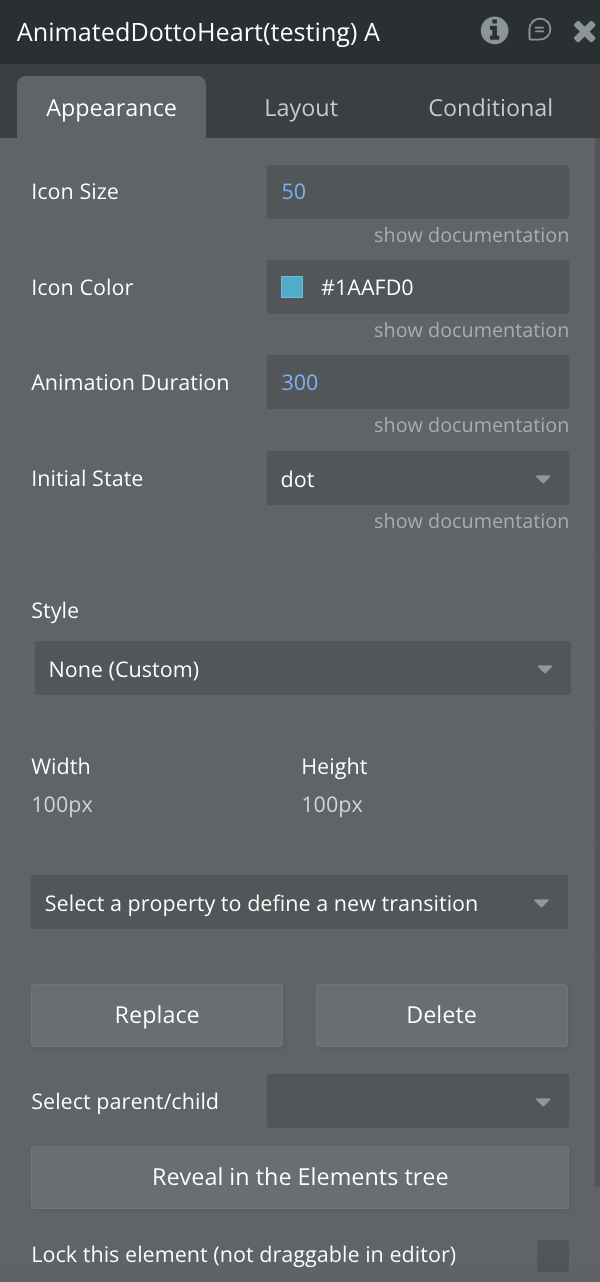This screenshot has width=600, height=1282.
Task: Select the Appearance tab
Action: (111, 108)
